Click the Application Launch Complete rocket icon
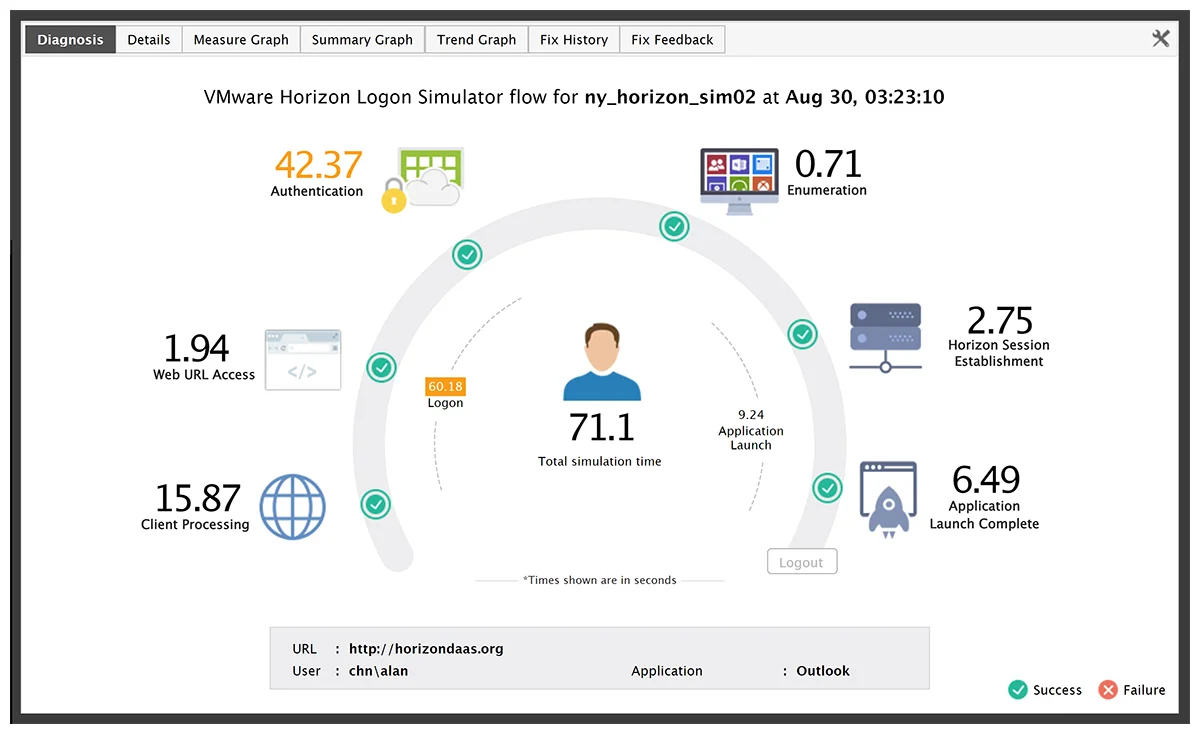1200x734 pixels. point(888,500)
